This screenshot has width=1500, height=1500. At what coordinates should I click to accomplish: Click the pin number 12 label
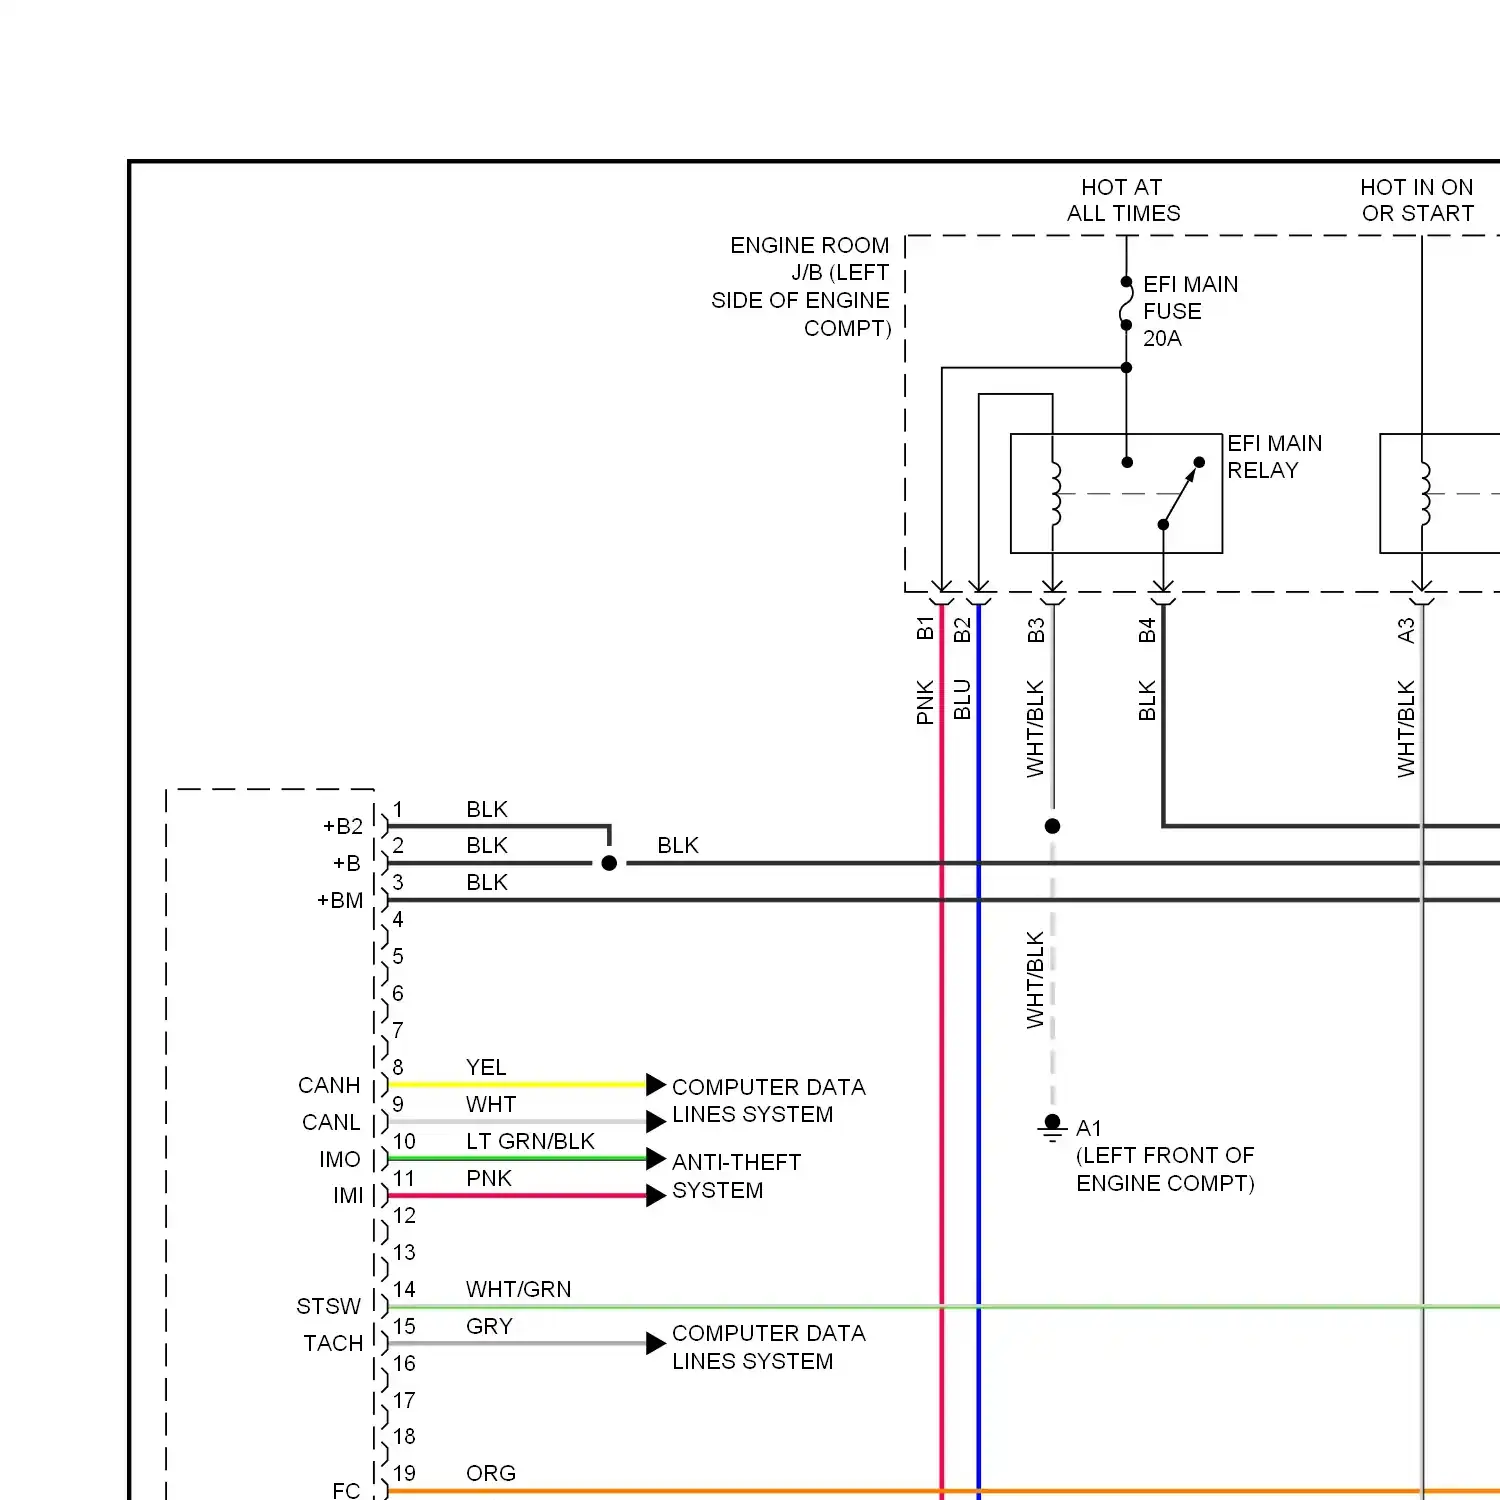(x=404, y=1215)
